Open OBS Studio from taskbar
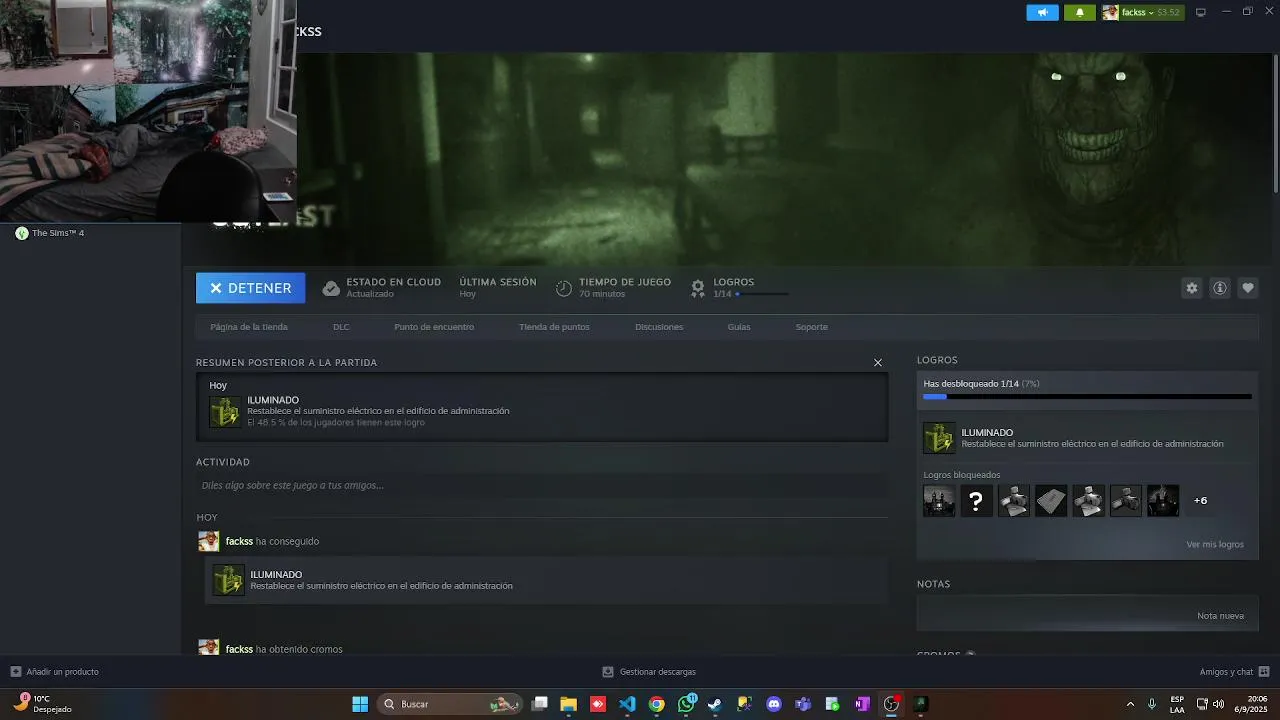Screen dimensions: 1280x720 891,704
